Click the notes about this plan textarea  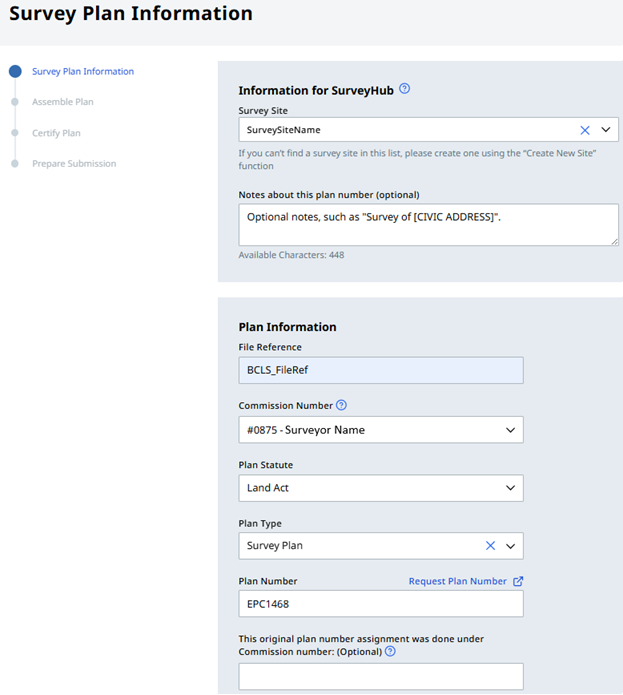coord(428,225)
